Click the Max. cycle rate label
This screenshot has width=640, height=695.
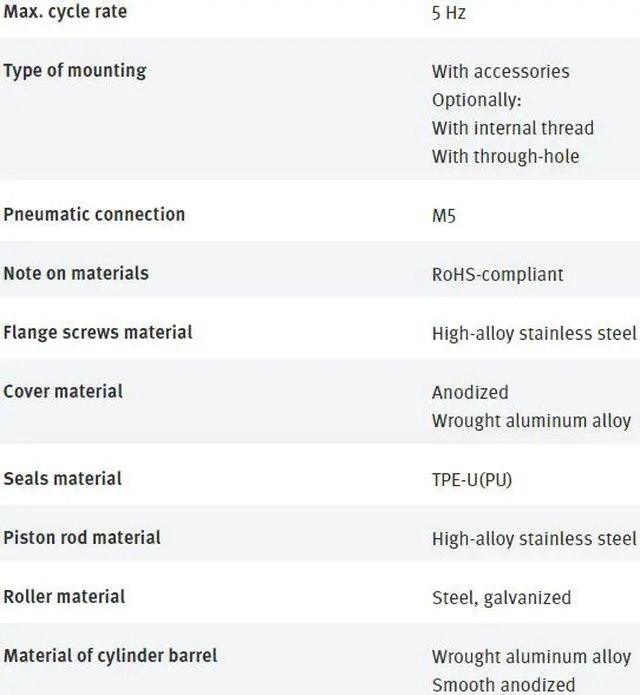tap(65, 12)
